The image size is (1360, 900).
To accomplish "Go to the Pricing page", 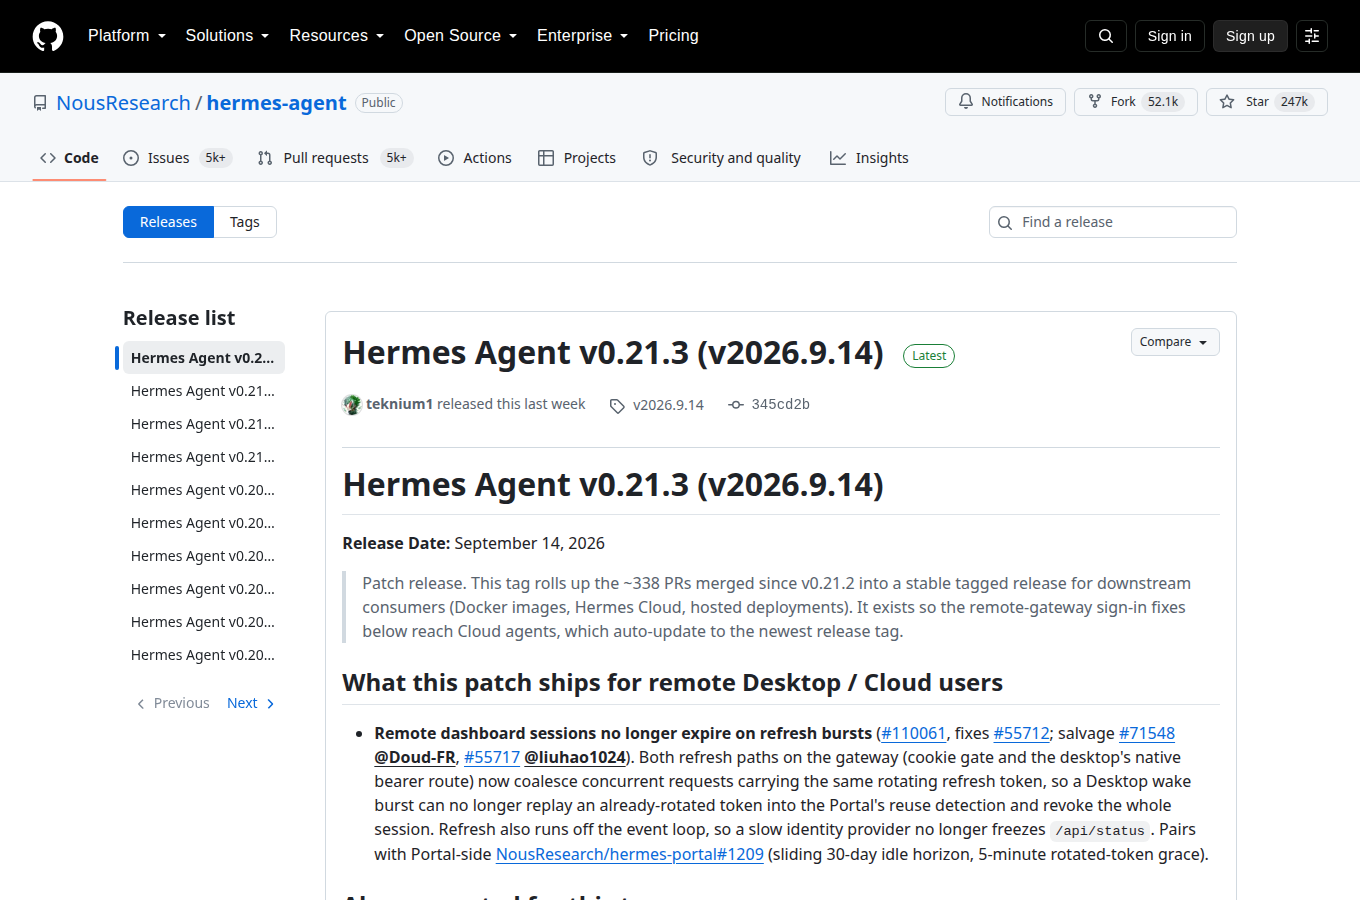I will [x=674, y=36].
